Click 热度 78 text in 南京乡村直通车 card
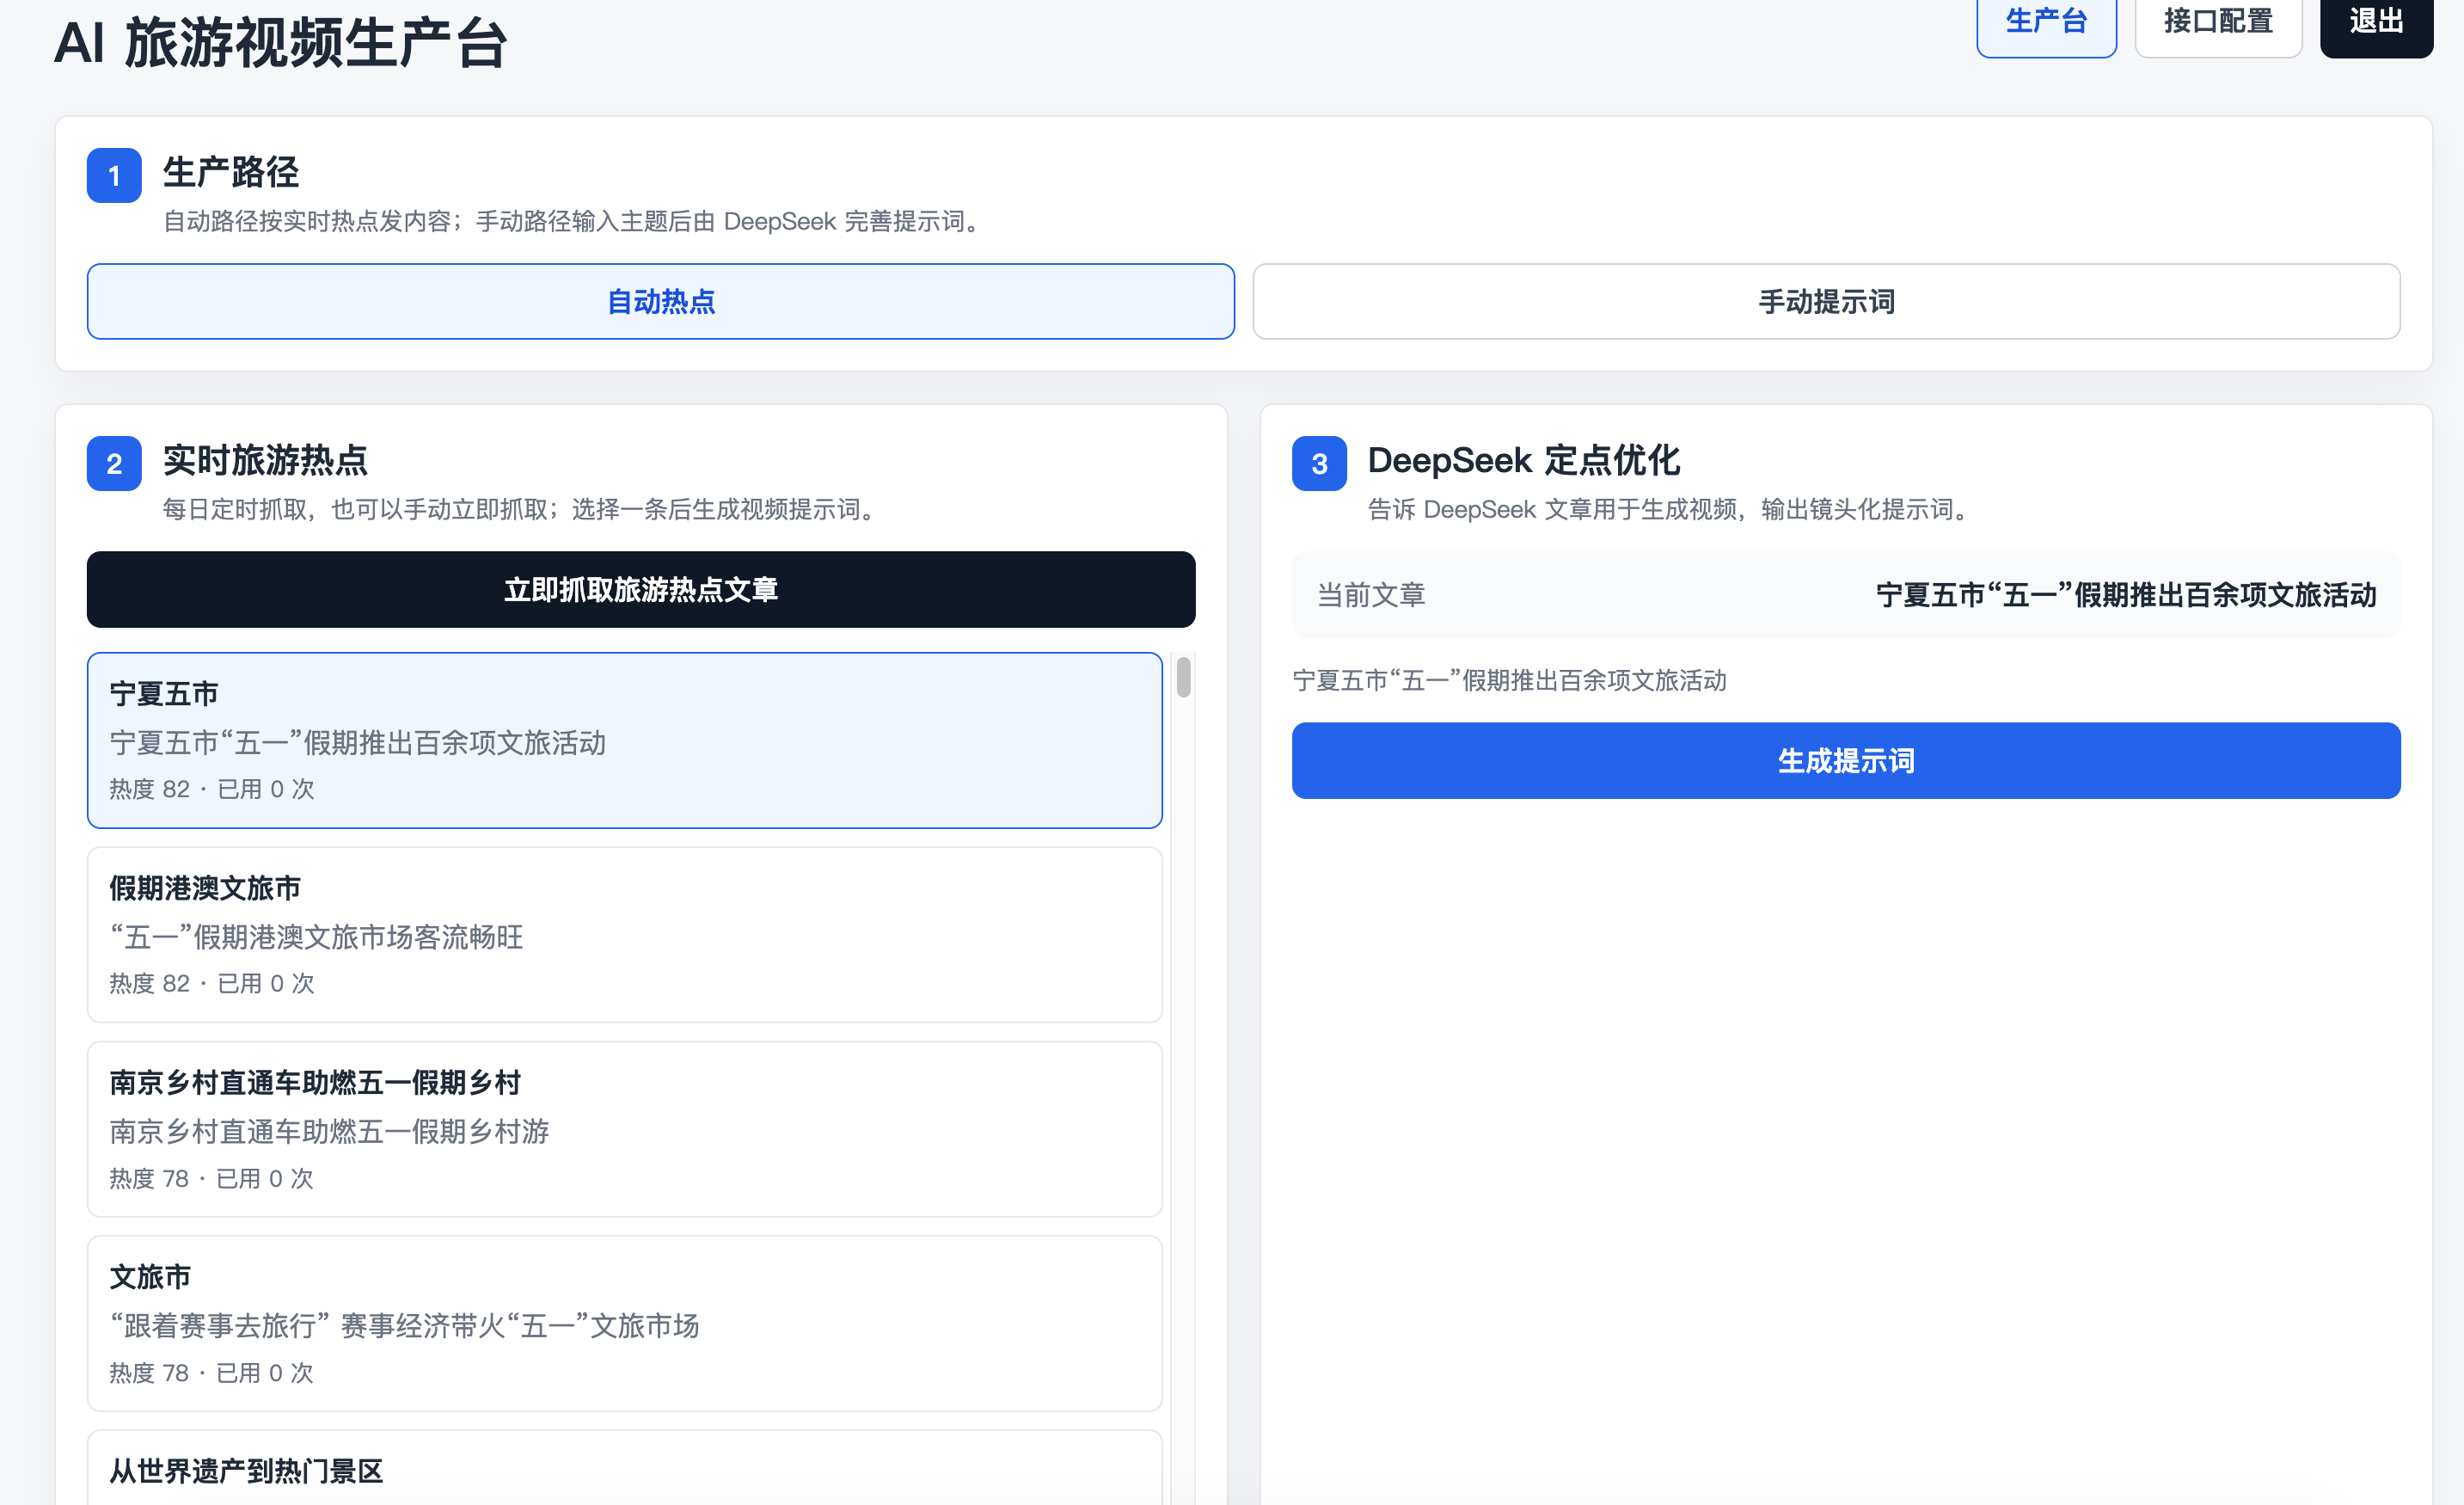Image resolution: width=2464 pixels, height=1505 pixels. (149, 1178)
